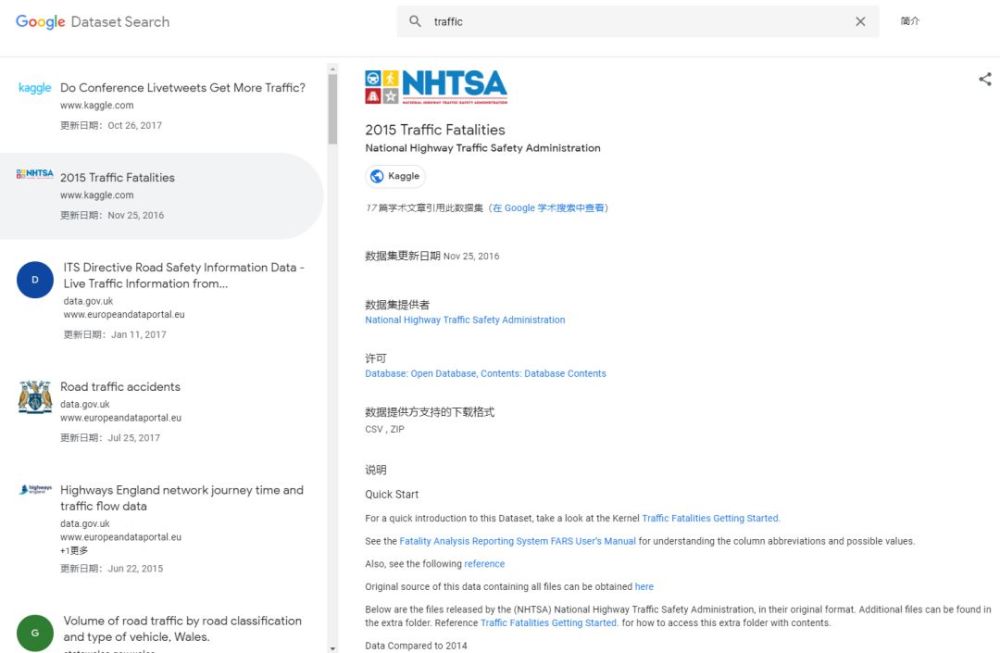Screen dimensions: 1000x653
Task: Click data.gov.uk under ITS Directive result
Action: (x=88, y=301)
